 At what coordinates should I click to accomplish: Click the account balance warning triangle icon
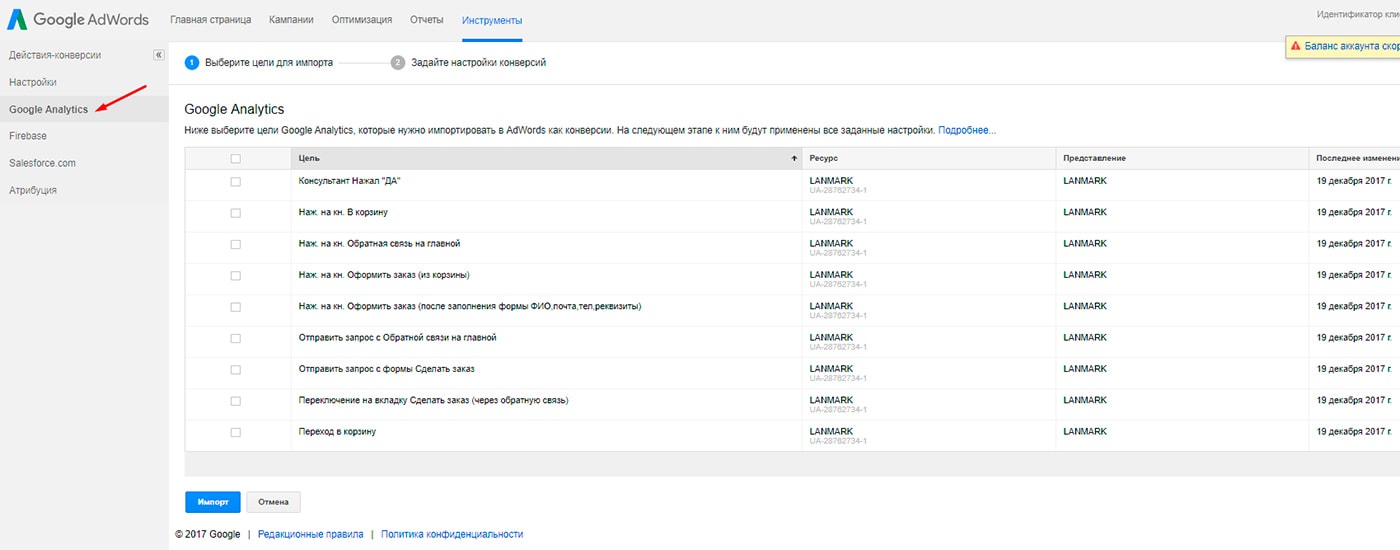(1295, 46)
